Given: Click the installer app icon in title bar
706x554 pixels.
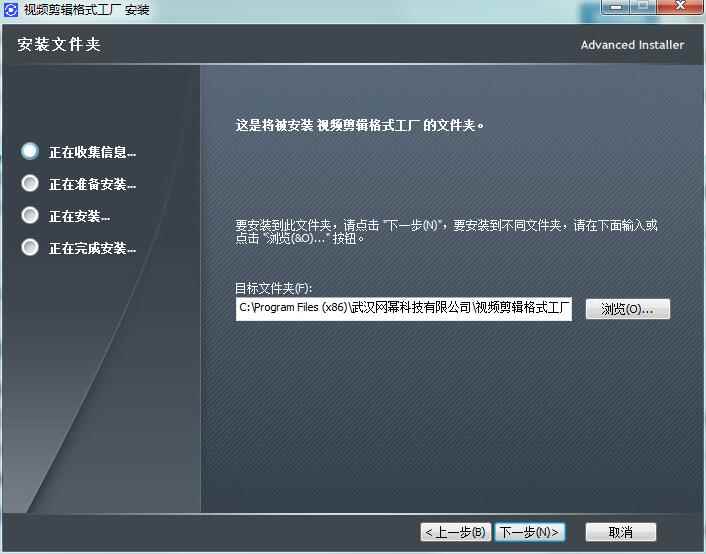Looking at the screenshot, I should coord(11,9).
